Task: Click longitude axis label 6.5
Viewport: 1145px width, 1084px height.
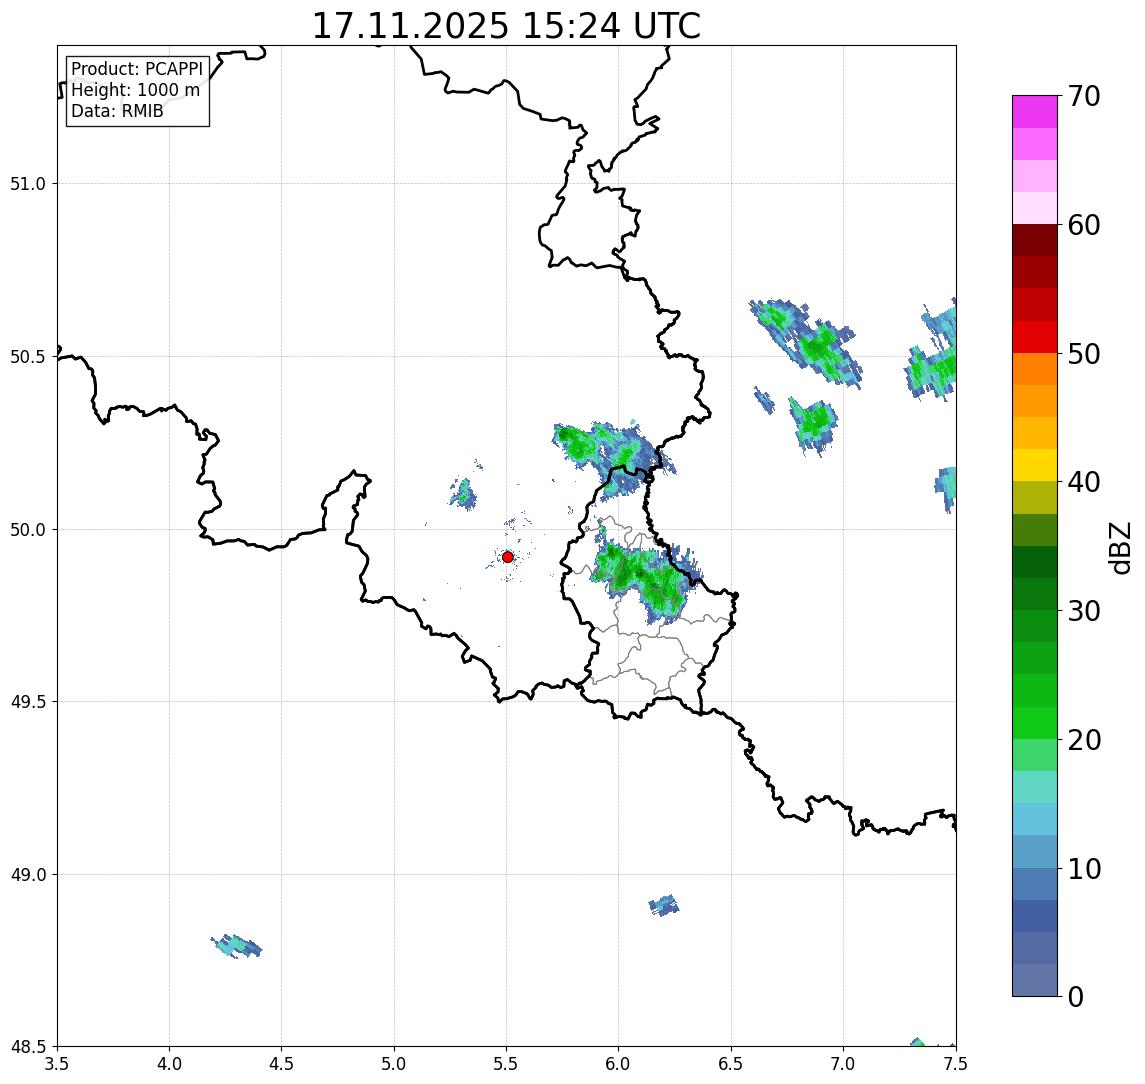Action: (731, 1064)
